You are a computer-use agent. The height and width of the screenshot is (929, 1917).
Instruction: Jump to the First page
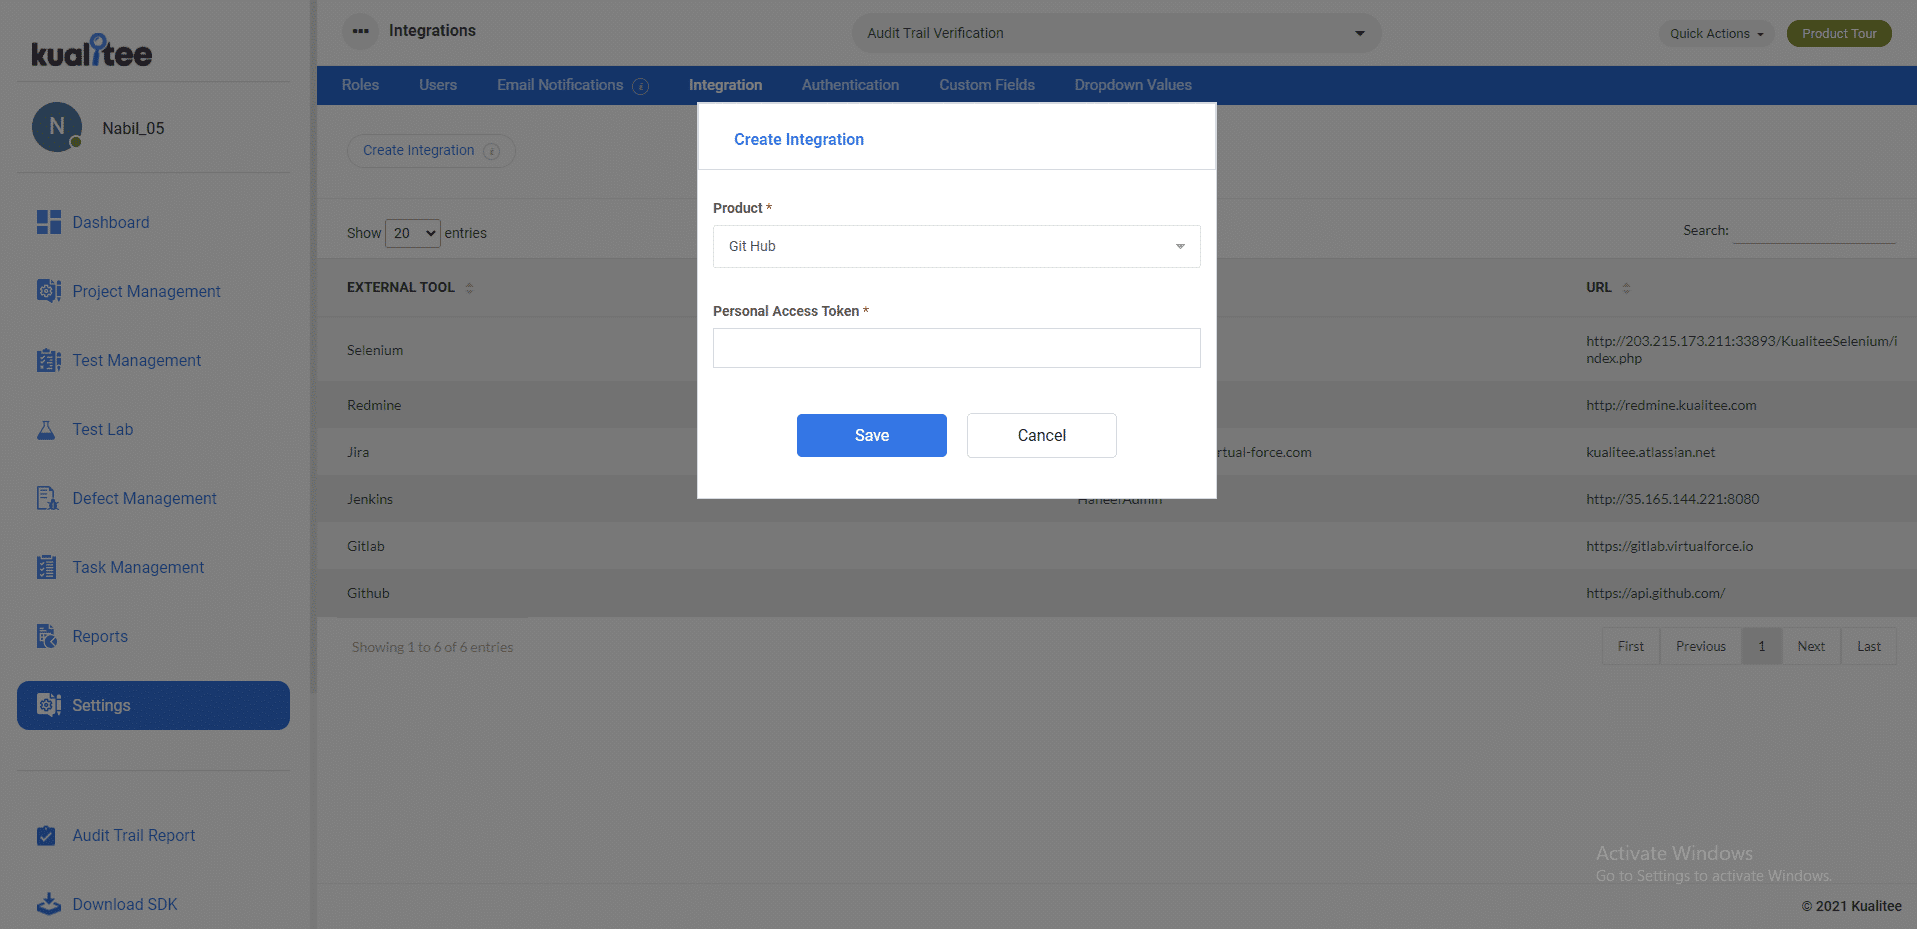(1630, 647)
